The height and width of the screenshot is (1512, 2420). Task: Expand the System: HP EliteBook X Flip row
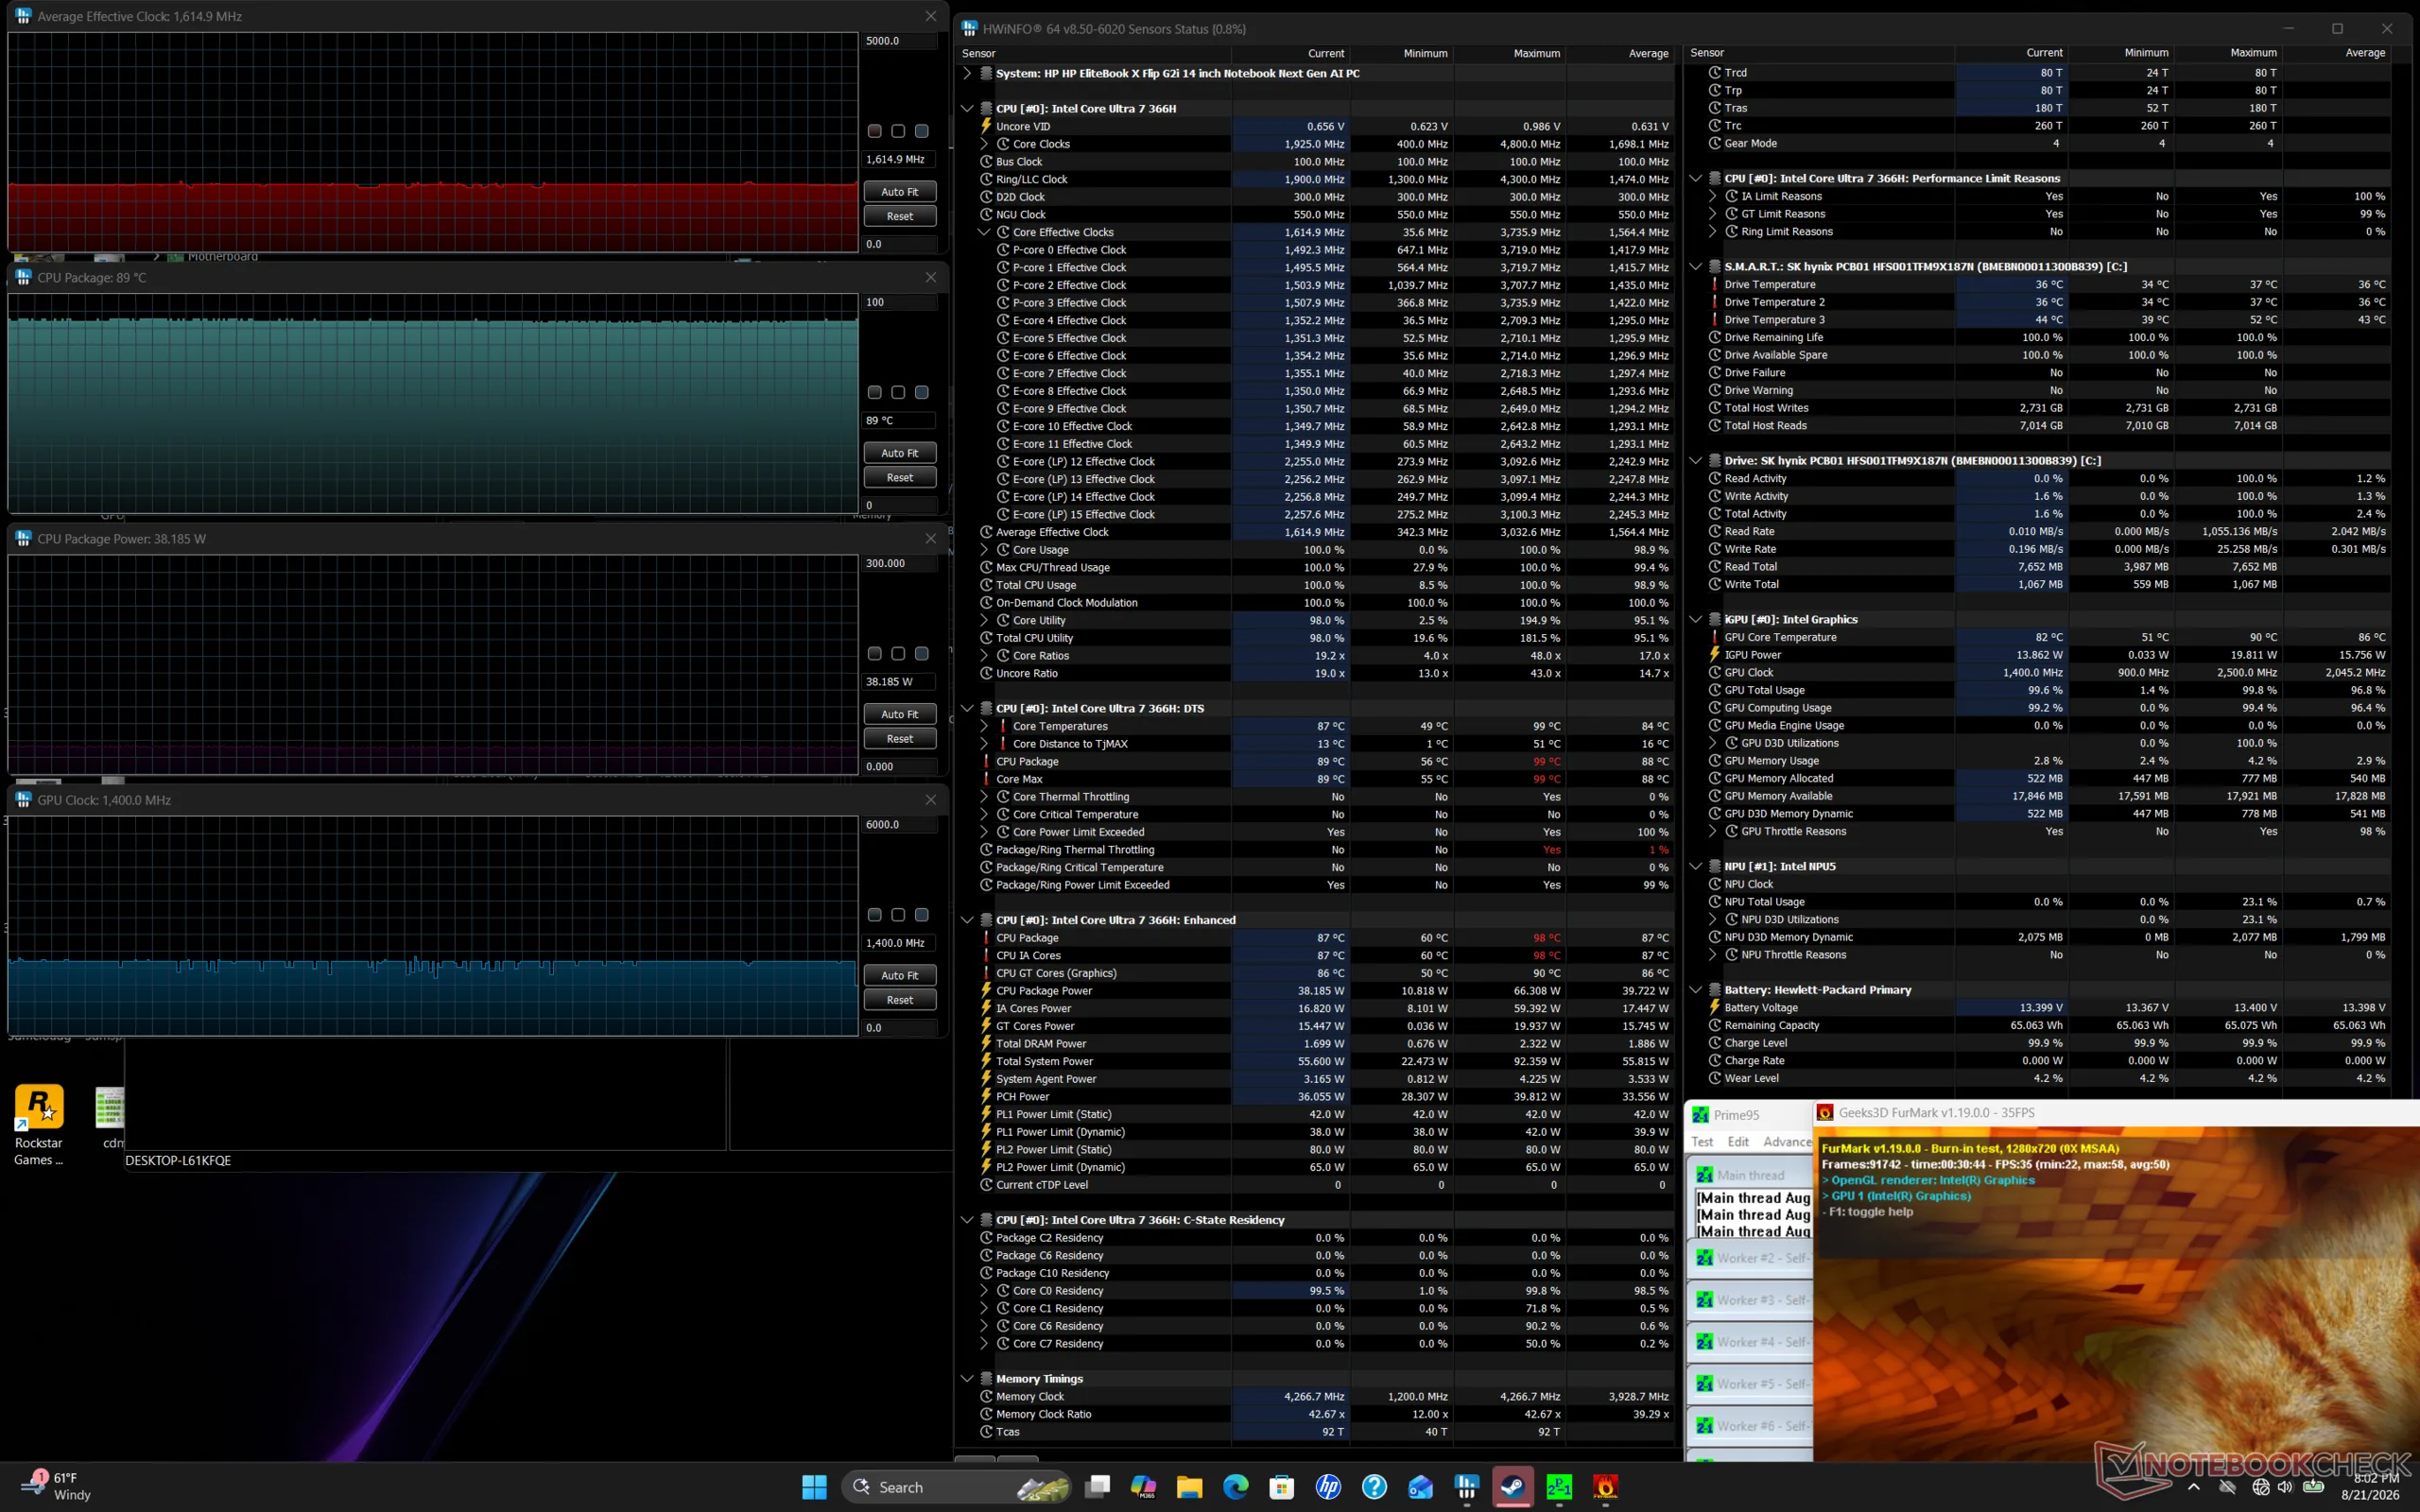click(967, 73)
